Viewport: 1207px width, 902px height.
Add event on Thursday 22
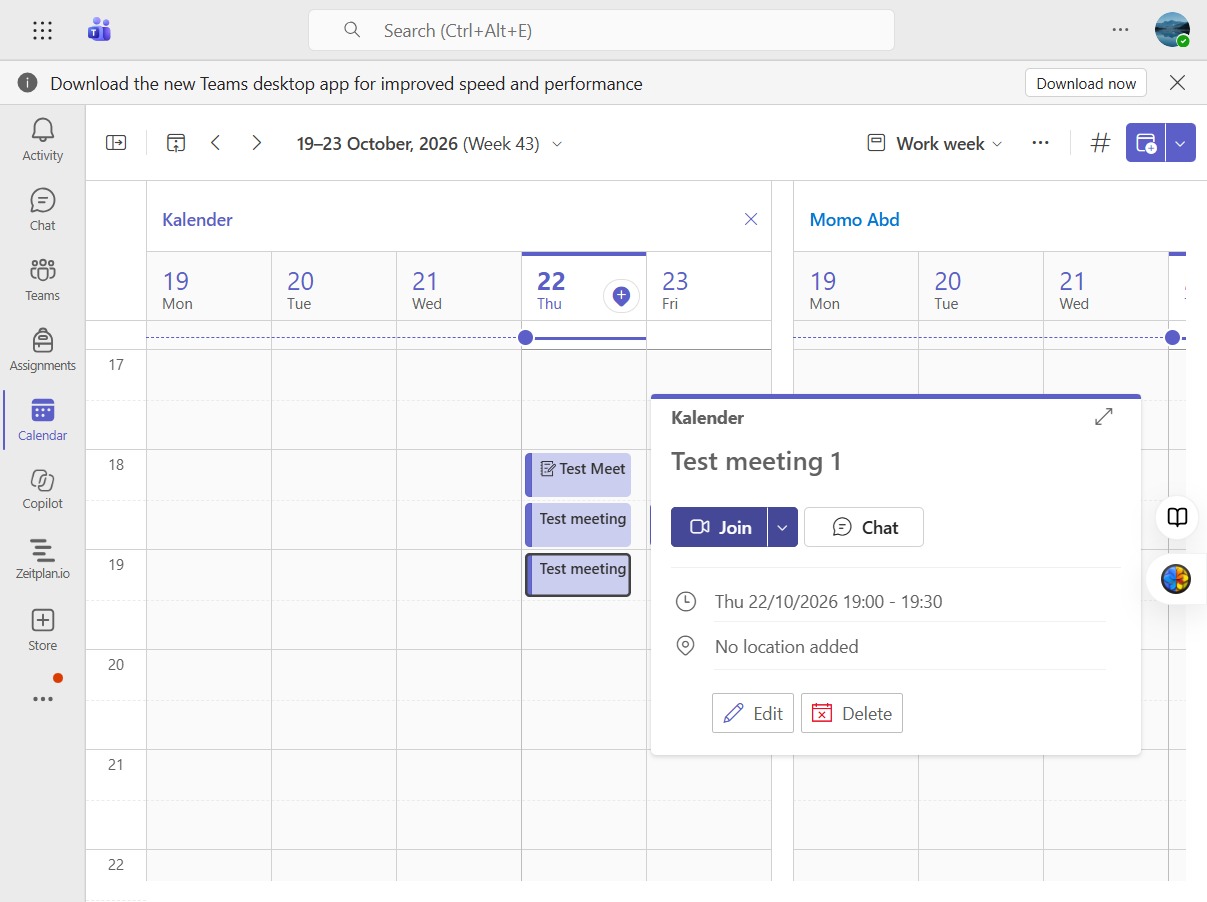pyautogui.click(x=621, y=295)
